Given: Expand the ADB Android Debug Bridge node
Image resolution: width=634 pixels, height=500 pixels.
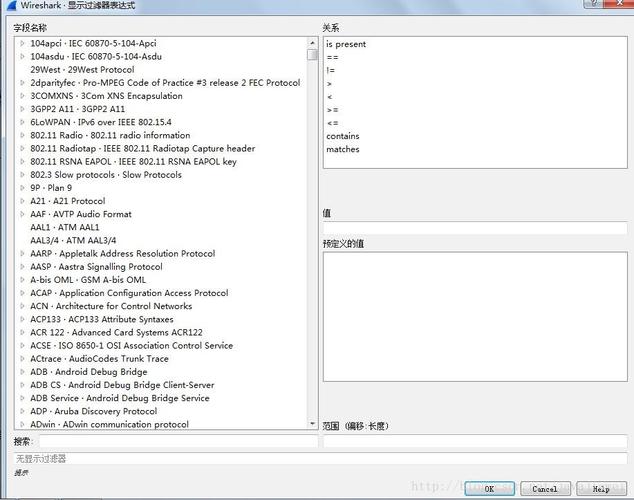Looking at the screenshot, I should point(22,371).
